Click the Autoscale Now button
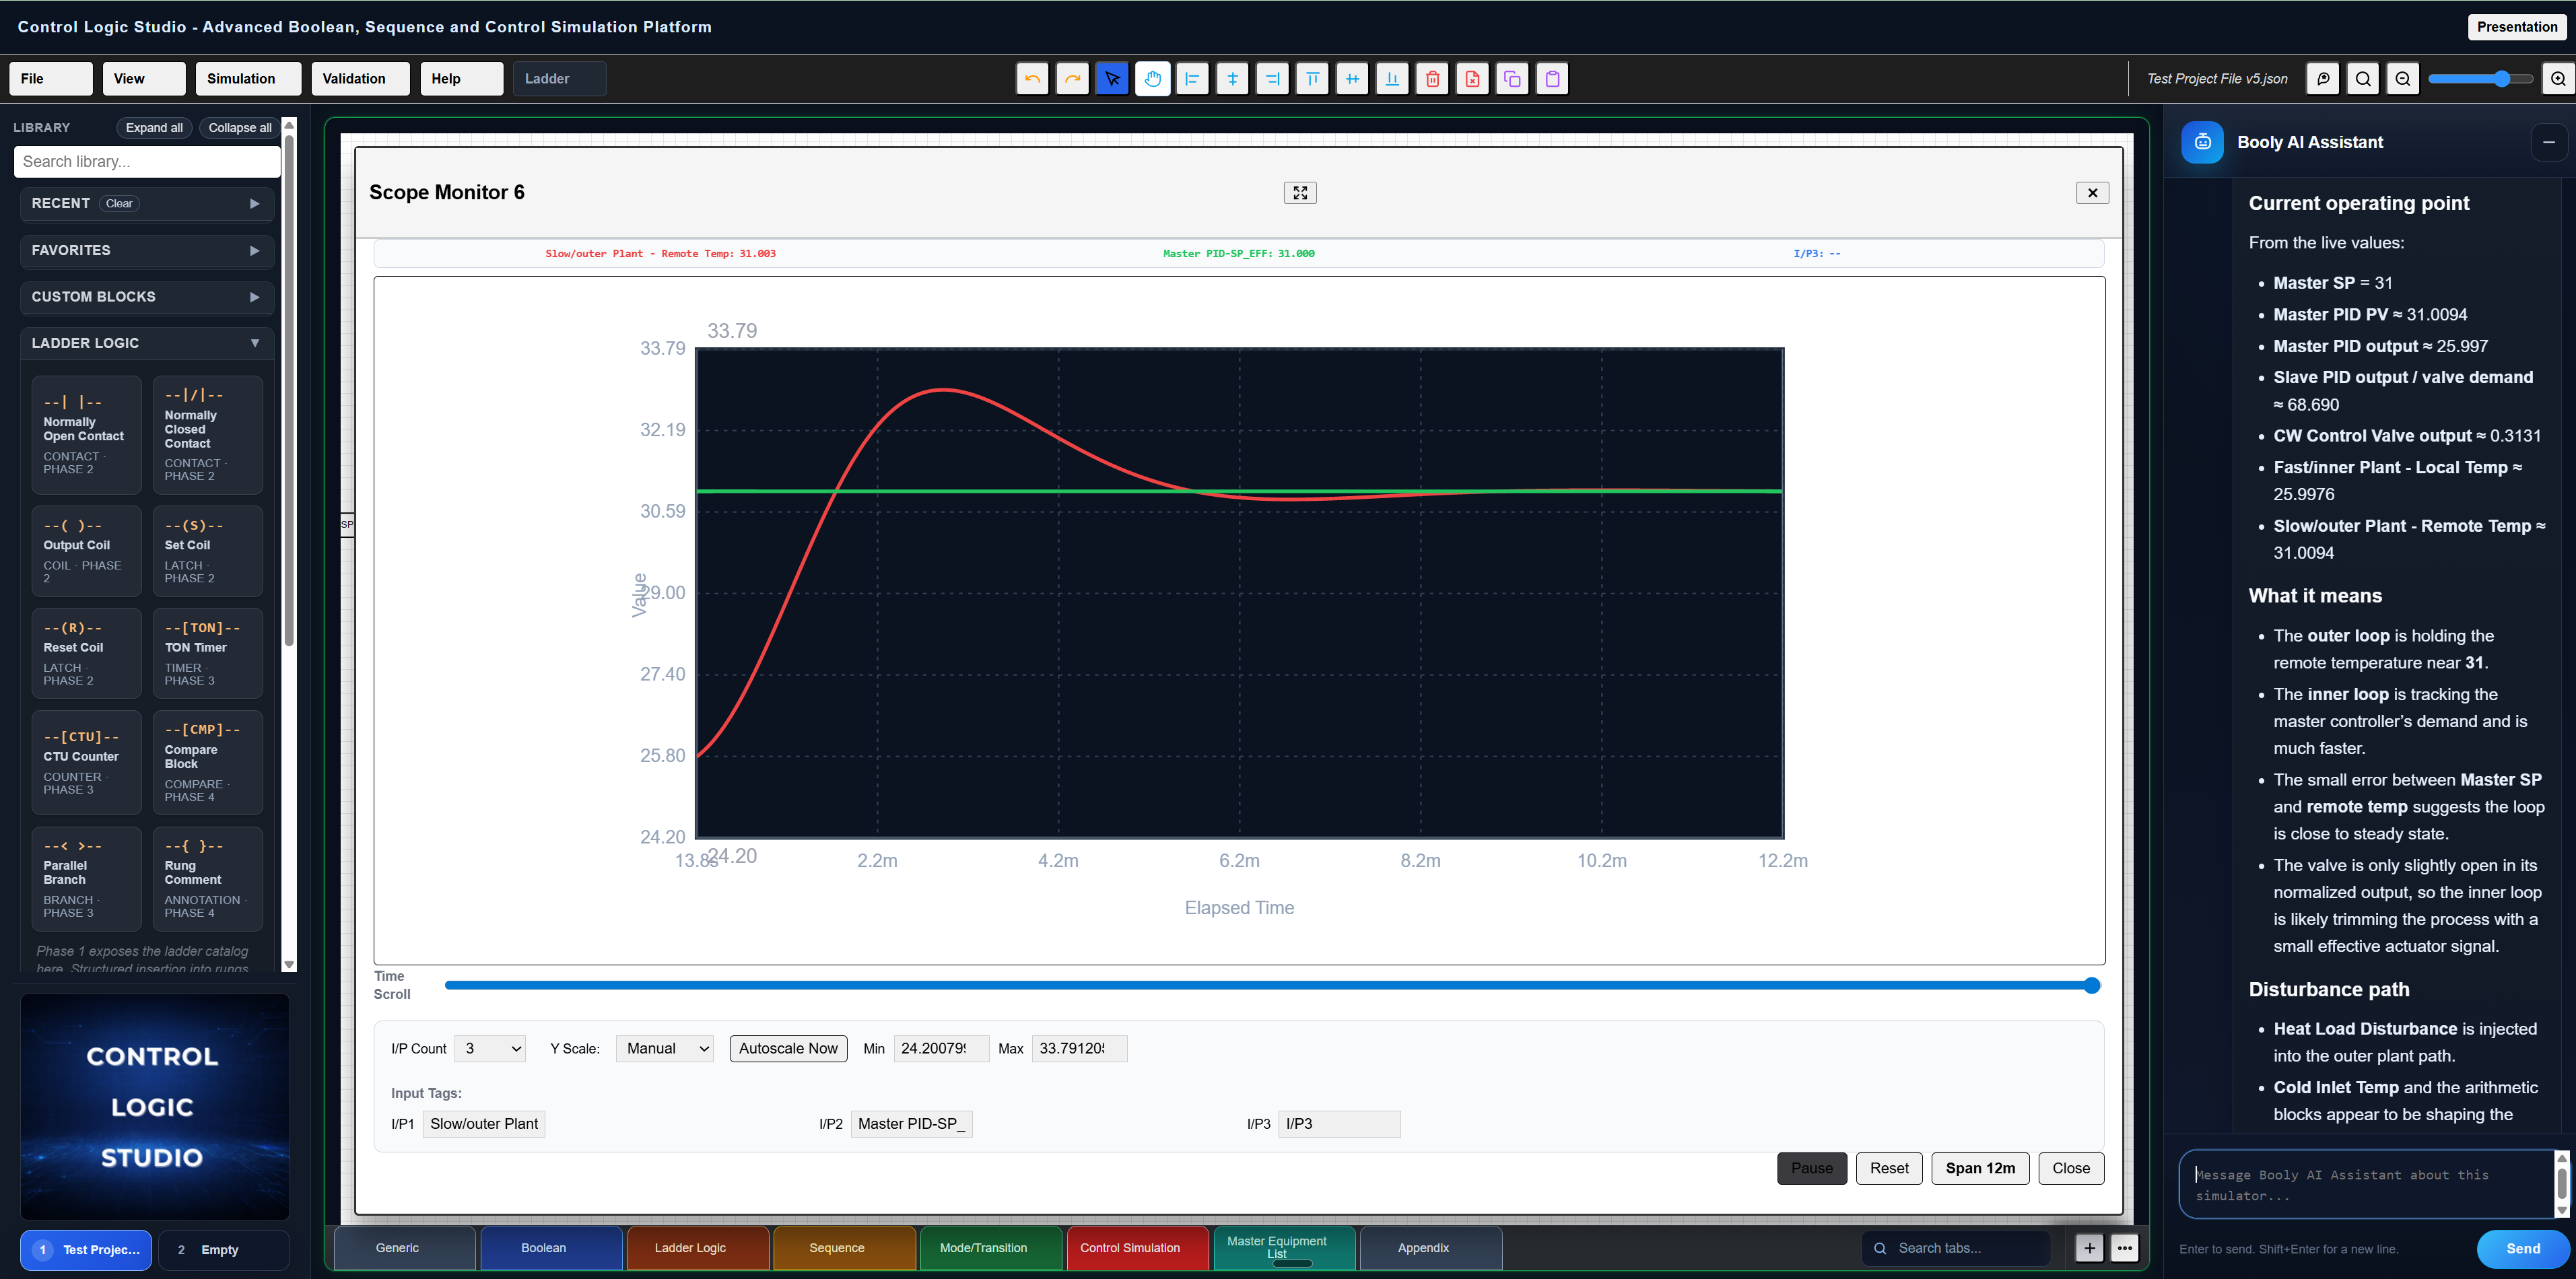Image resolution: width=2576 pixels, height=1279 pixels. pos(788,1048)
